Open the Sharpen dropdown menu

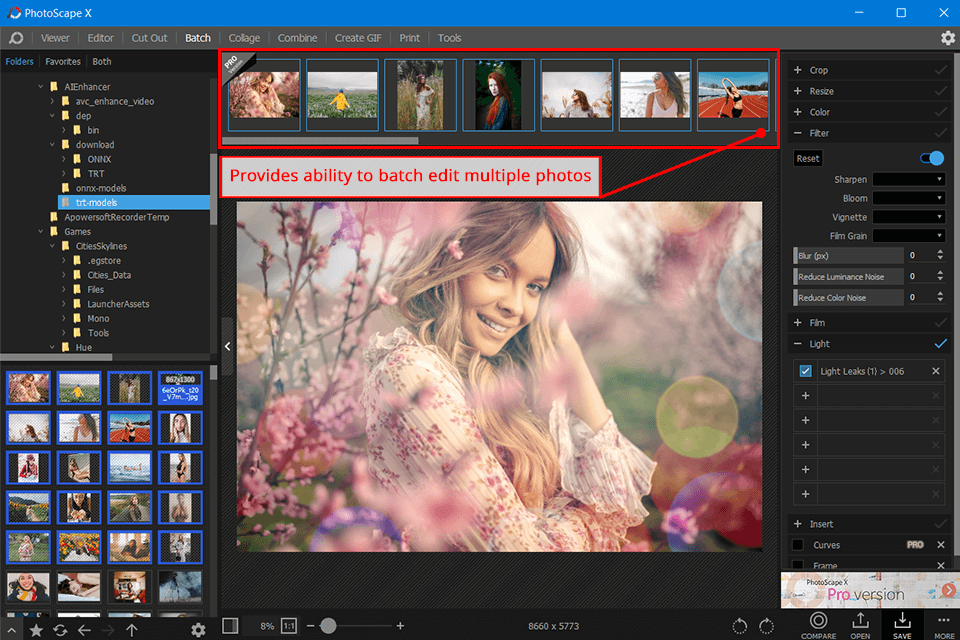pos(908,179)
